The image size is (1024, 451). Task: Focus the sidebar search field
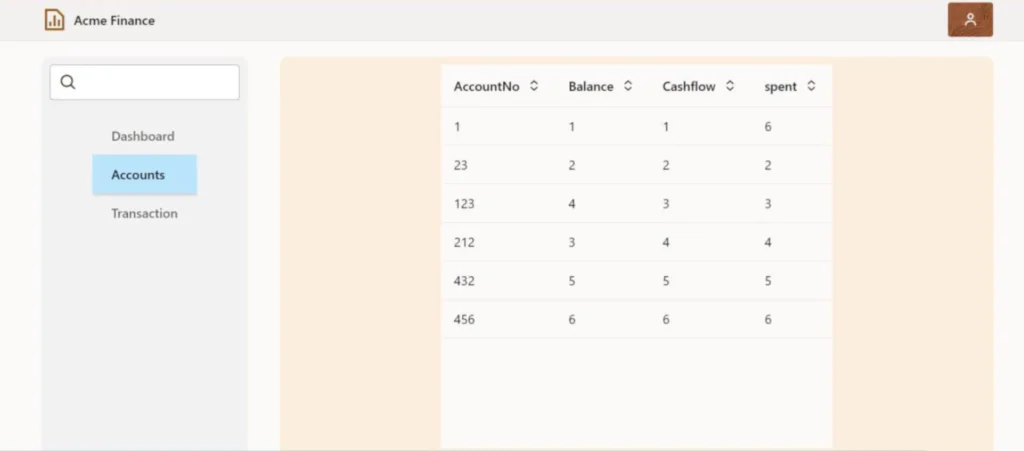pos(155,83)
